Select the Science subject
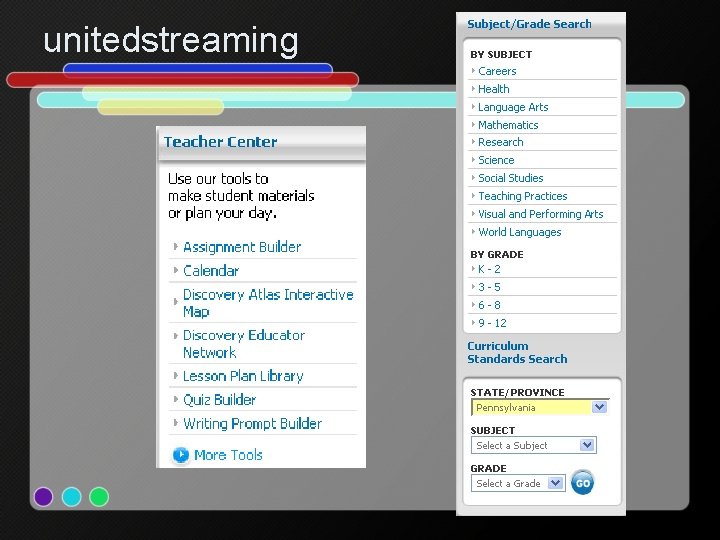Viewport: 720px width, 540px height. pos(496,160)
